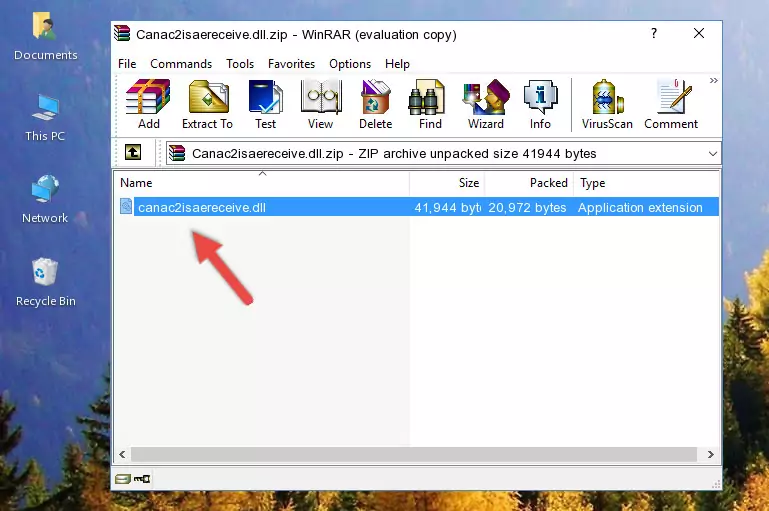The width and height of the screenshot is (769, 511).
Task: Sort files by Size column
Action: 447,183
